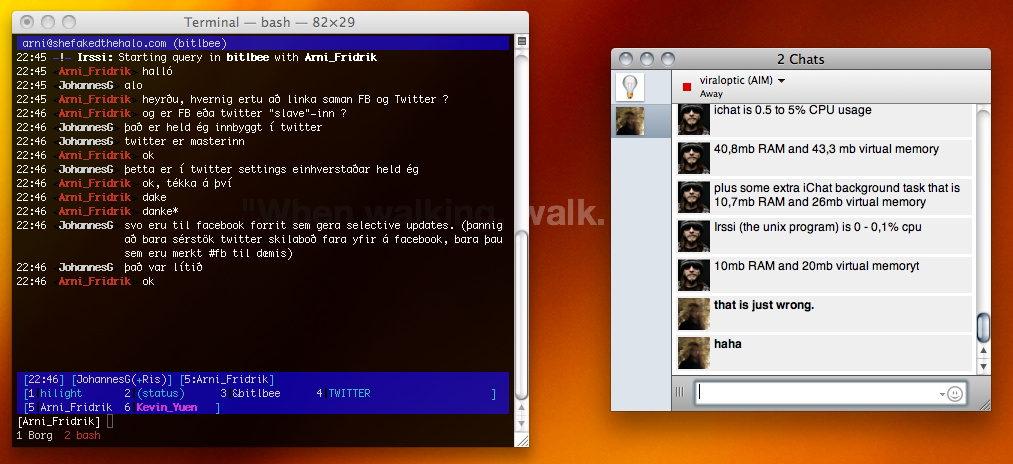Click the avatar next to '40,8mb RAM' message
Image resolution: width=1013 pixels, height=464 pixels.
(694, 158)
